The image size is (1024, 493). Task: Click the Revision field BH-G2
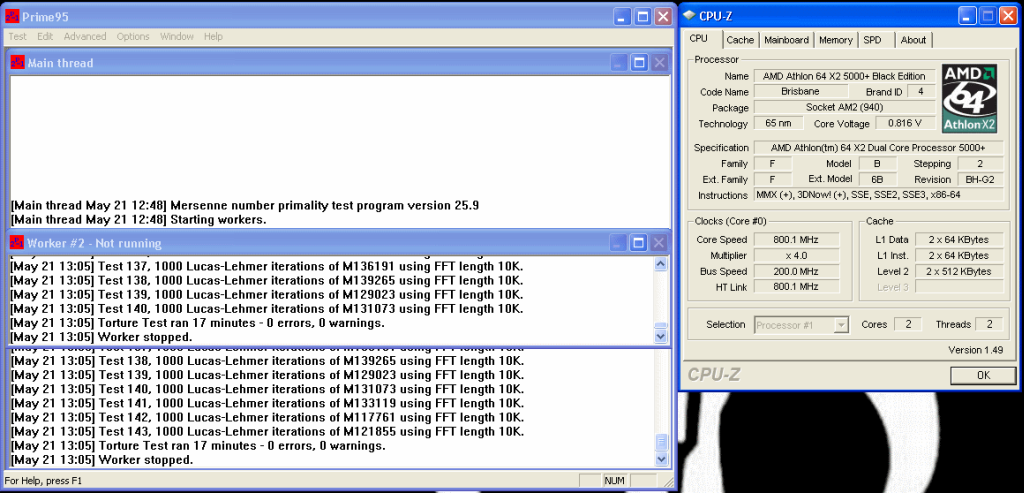pyautogui.click(x=980, y=179)
